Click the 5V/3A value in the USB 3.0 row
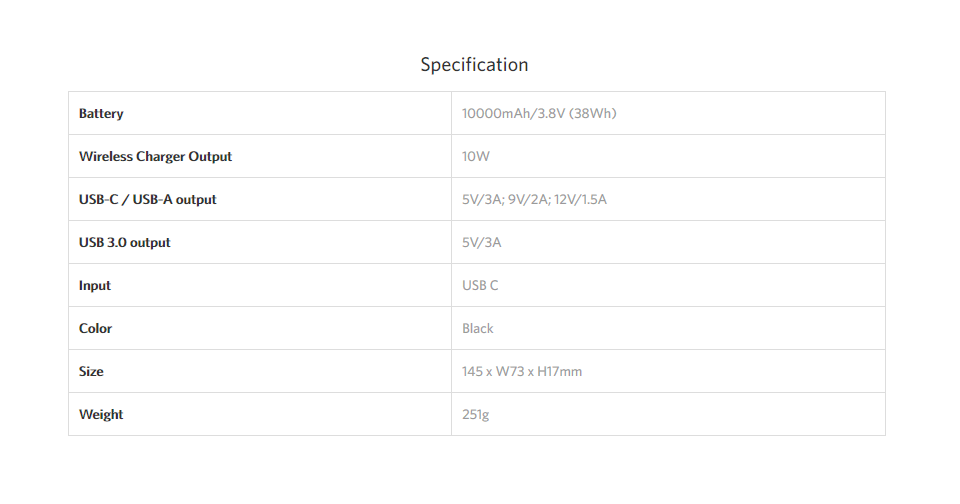 (481, 243)
